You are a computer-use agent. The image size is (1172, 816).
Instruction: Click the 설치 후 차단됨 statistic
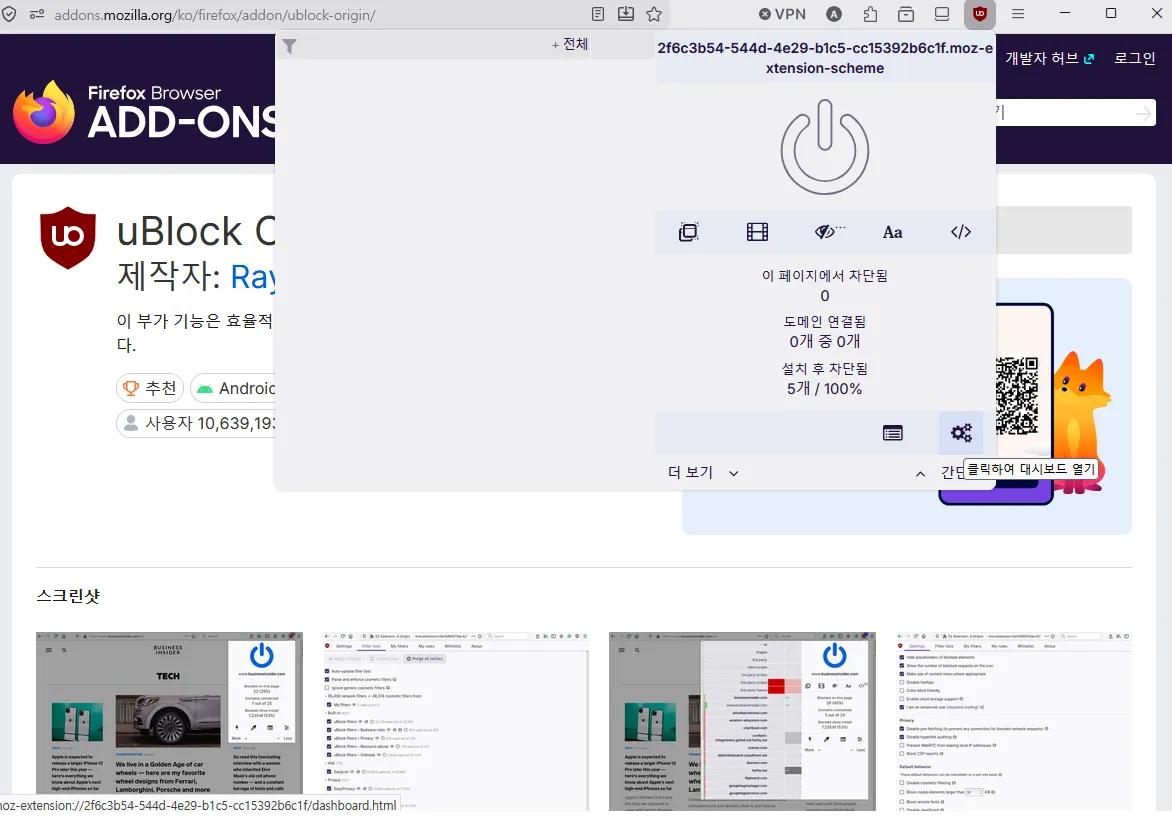point(824,378)
